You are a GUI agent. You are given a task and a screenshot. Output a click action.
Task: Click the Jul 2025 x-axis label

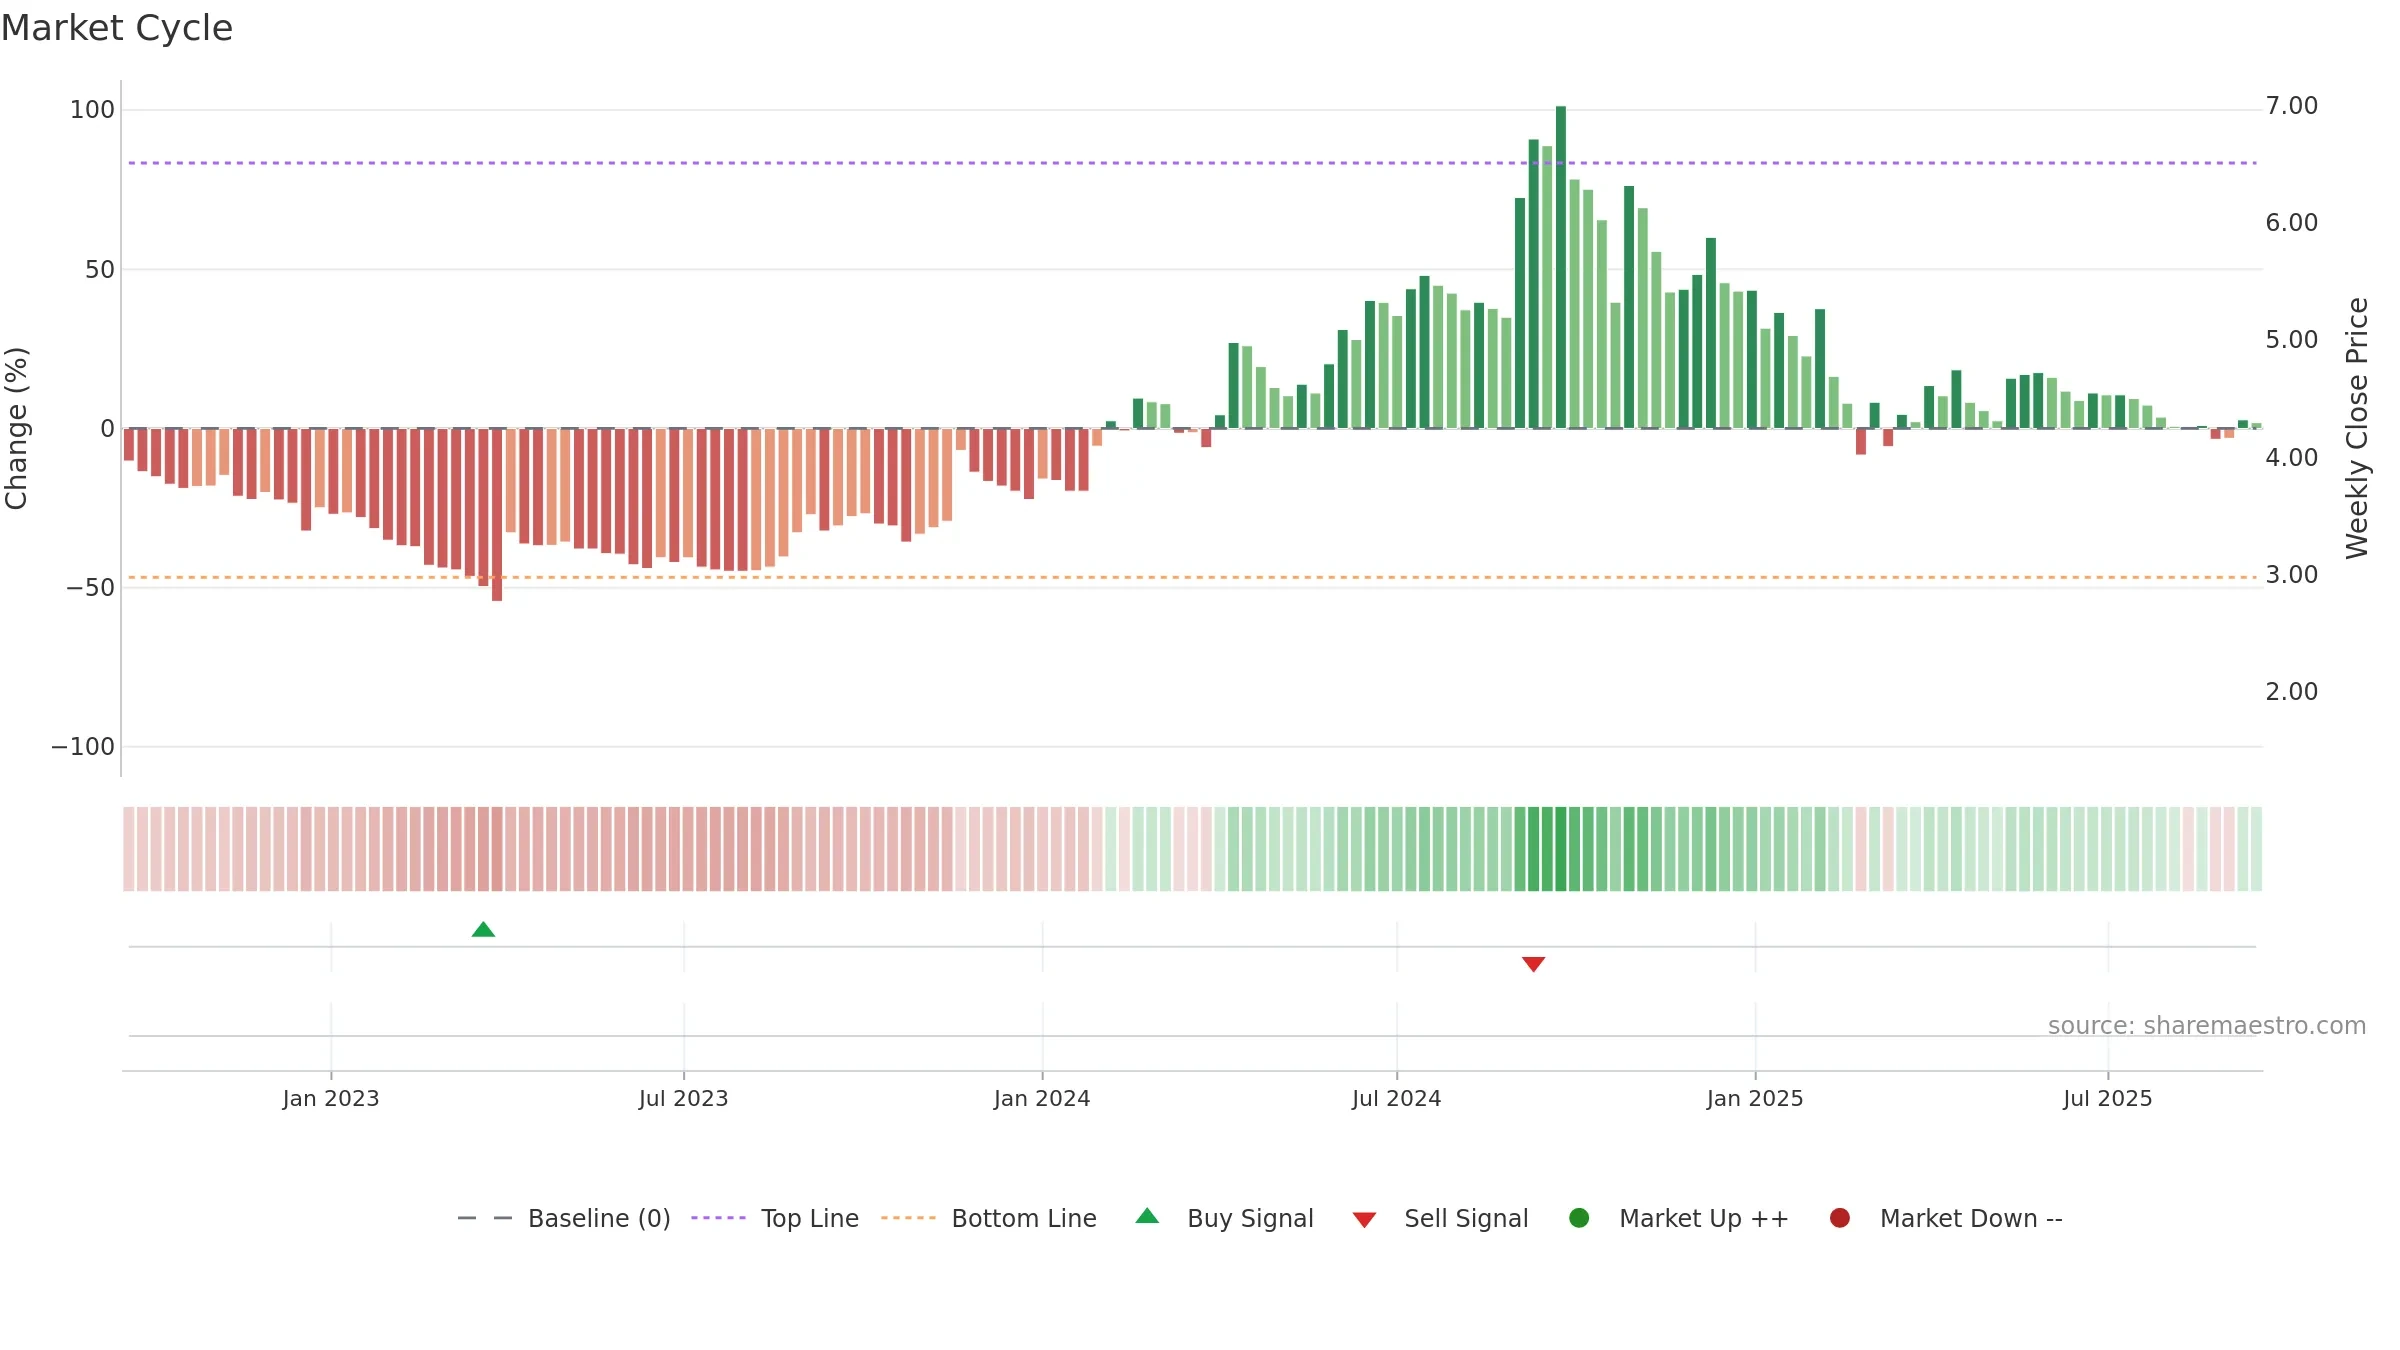tap(2108, 1098)
